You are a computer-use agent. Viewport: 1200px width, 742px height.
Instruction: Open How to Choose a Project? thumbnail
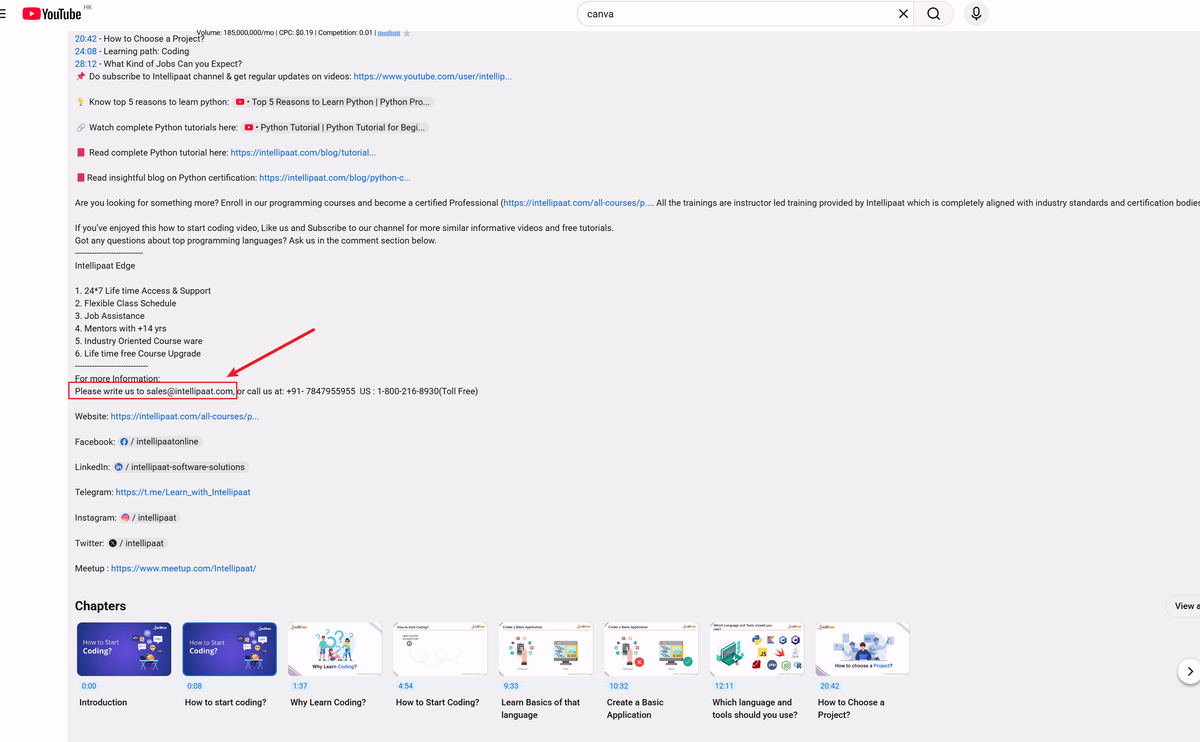863,649
